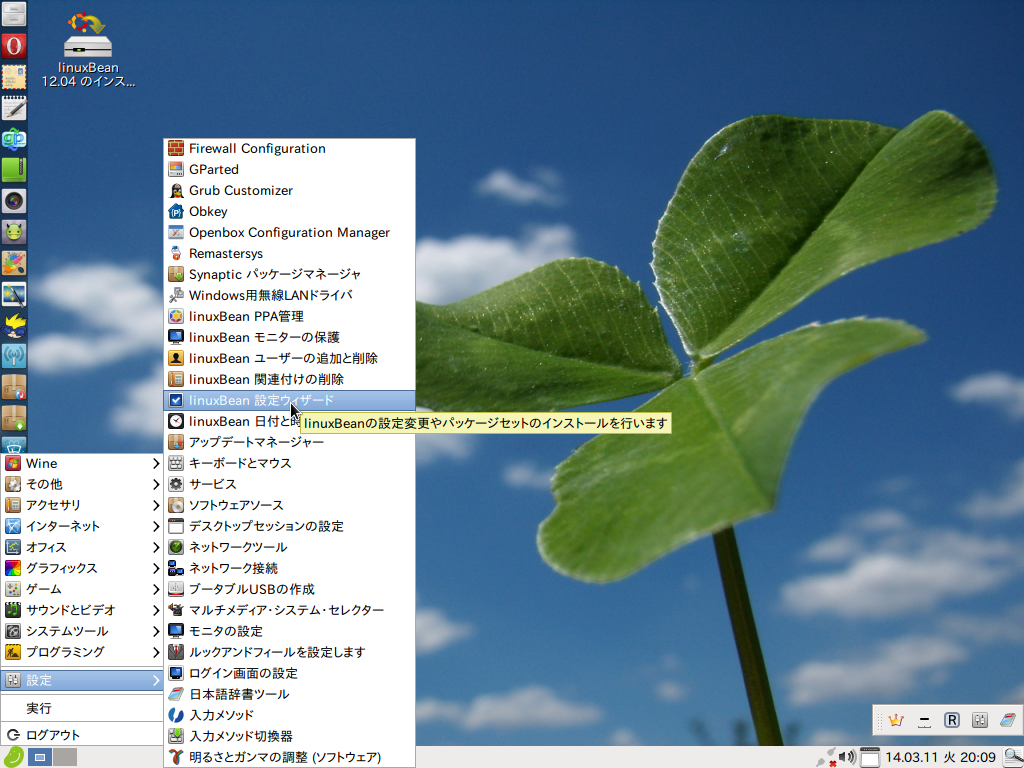Open the green notebook dock icon
This screenshot has height=768, width=1024.
coord(14,170)
